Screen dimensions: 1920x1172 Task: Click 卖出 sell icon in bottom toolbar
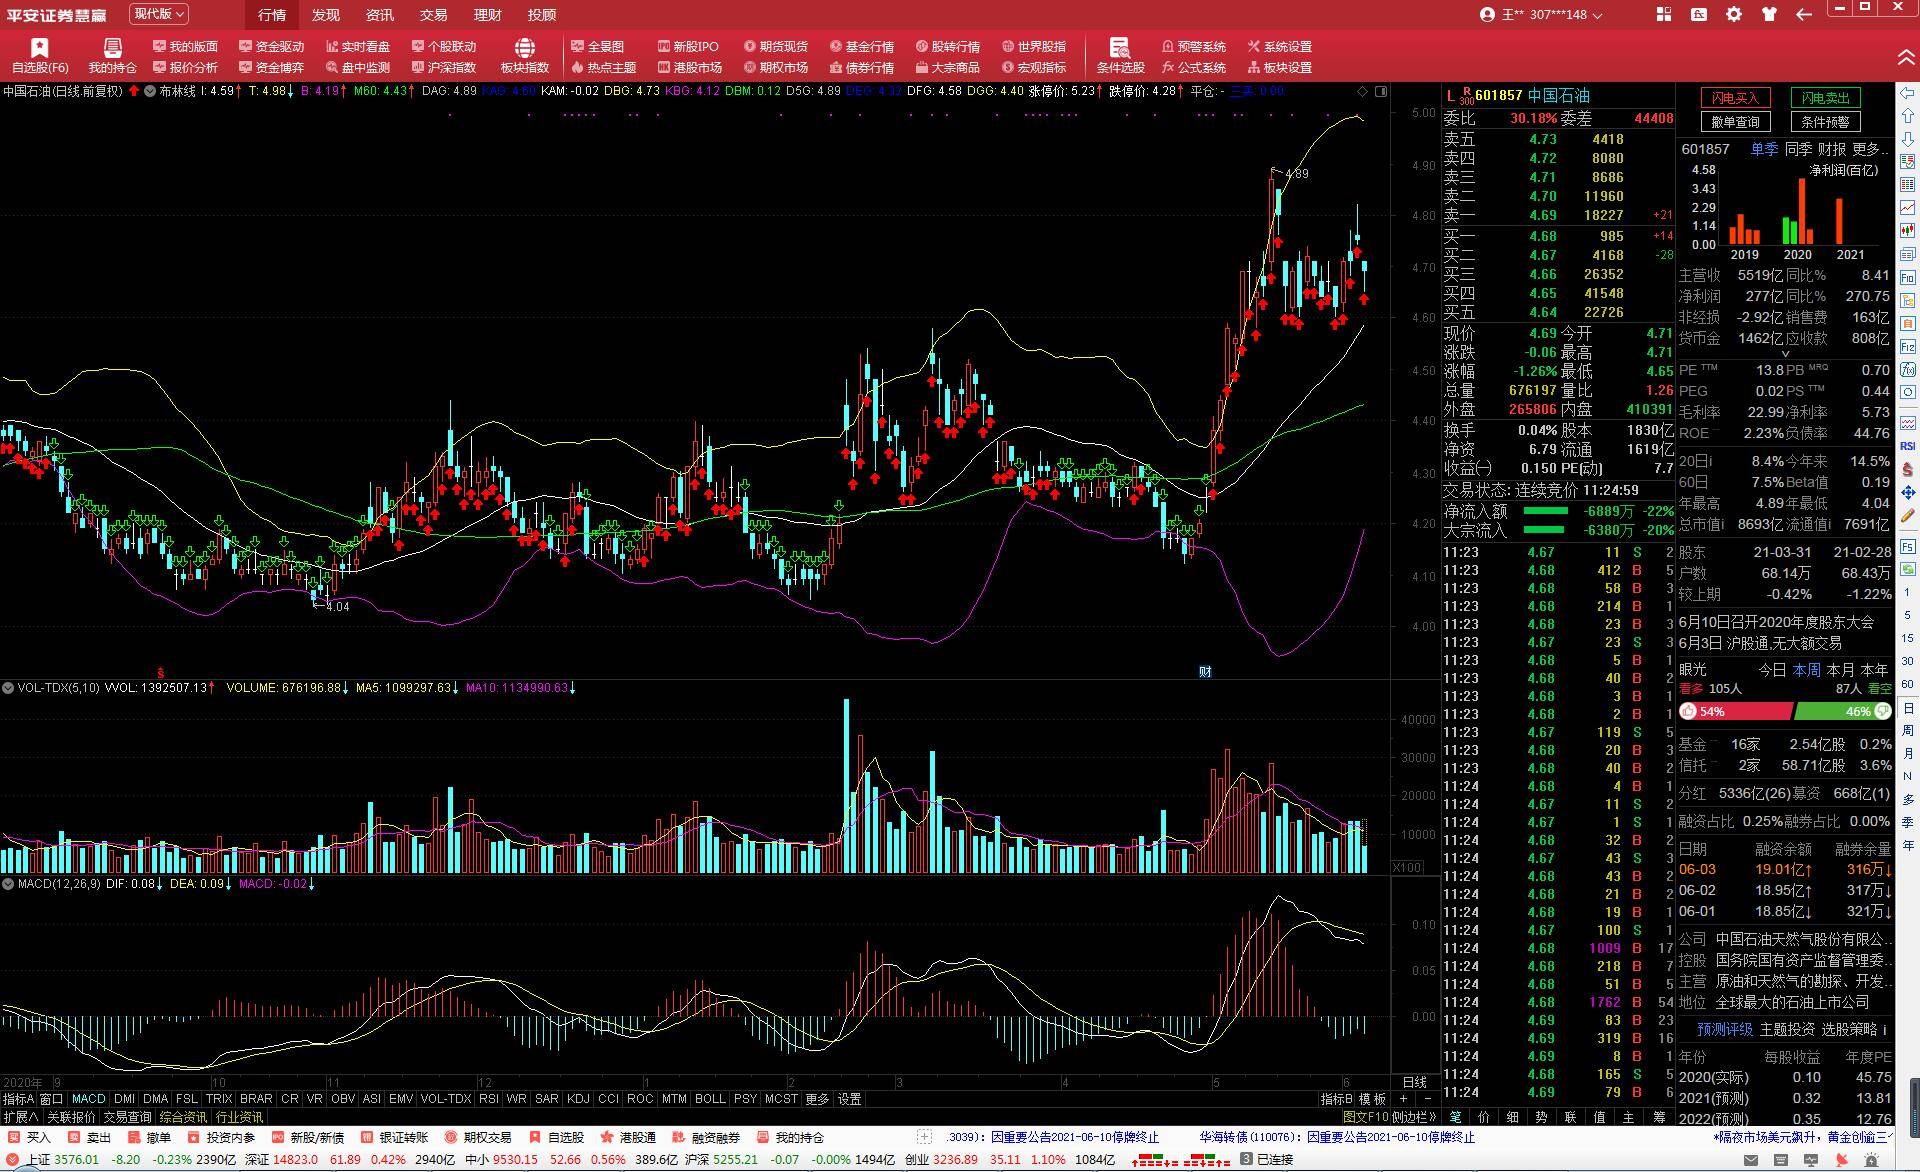(88, 1138)
